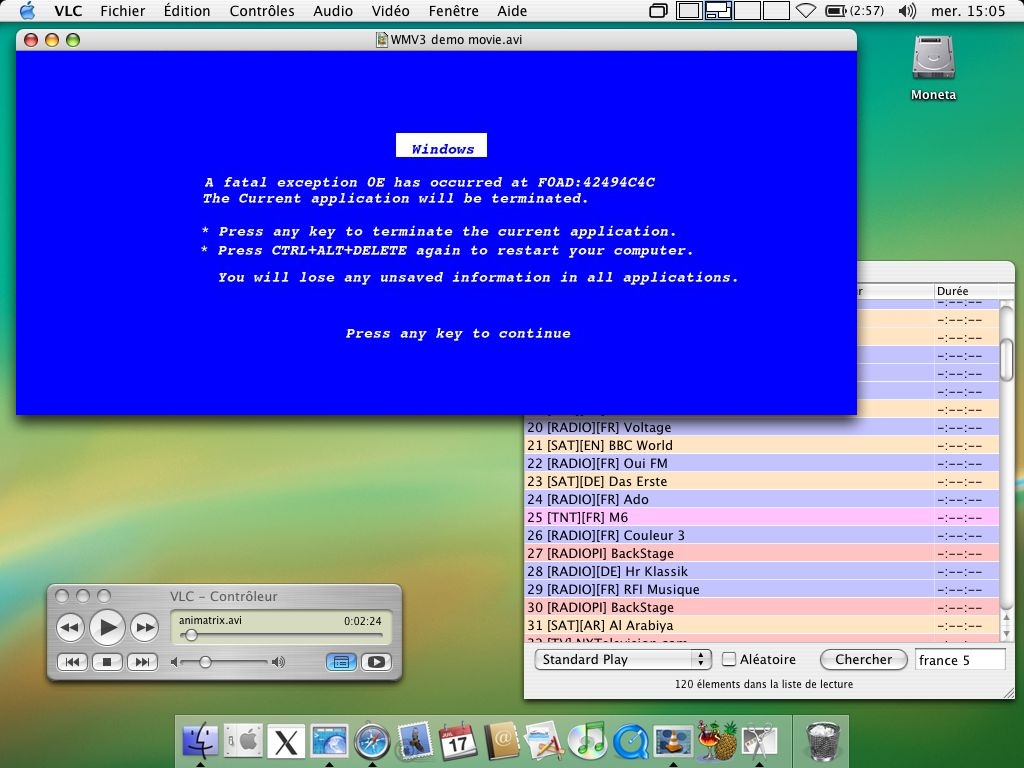Screen dimensions: 1024x768
Task: Switch to the fourth virtual desktop in pager
Action: point(775,10)
